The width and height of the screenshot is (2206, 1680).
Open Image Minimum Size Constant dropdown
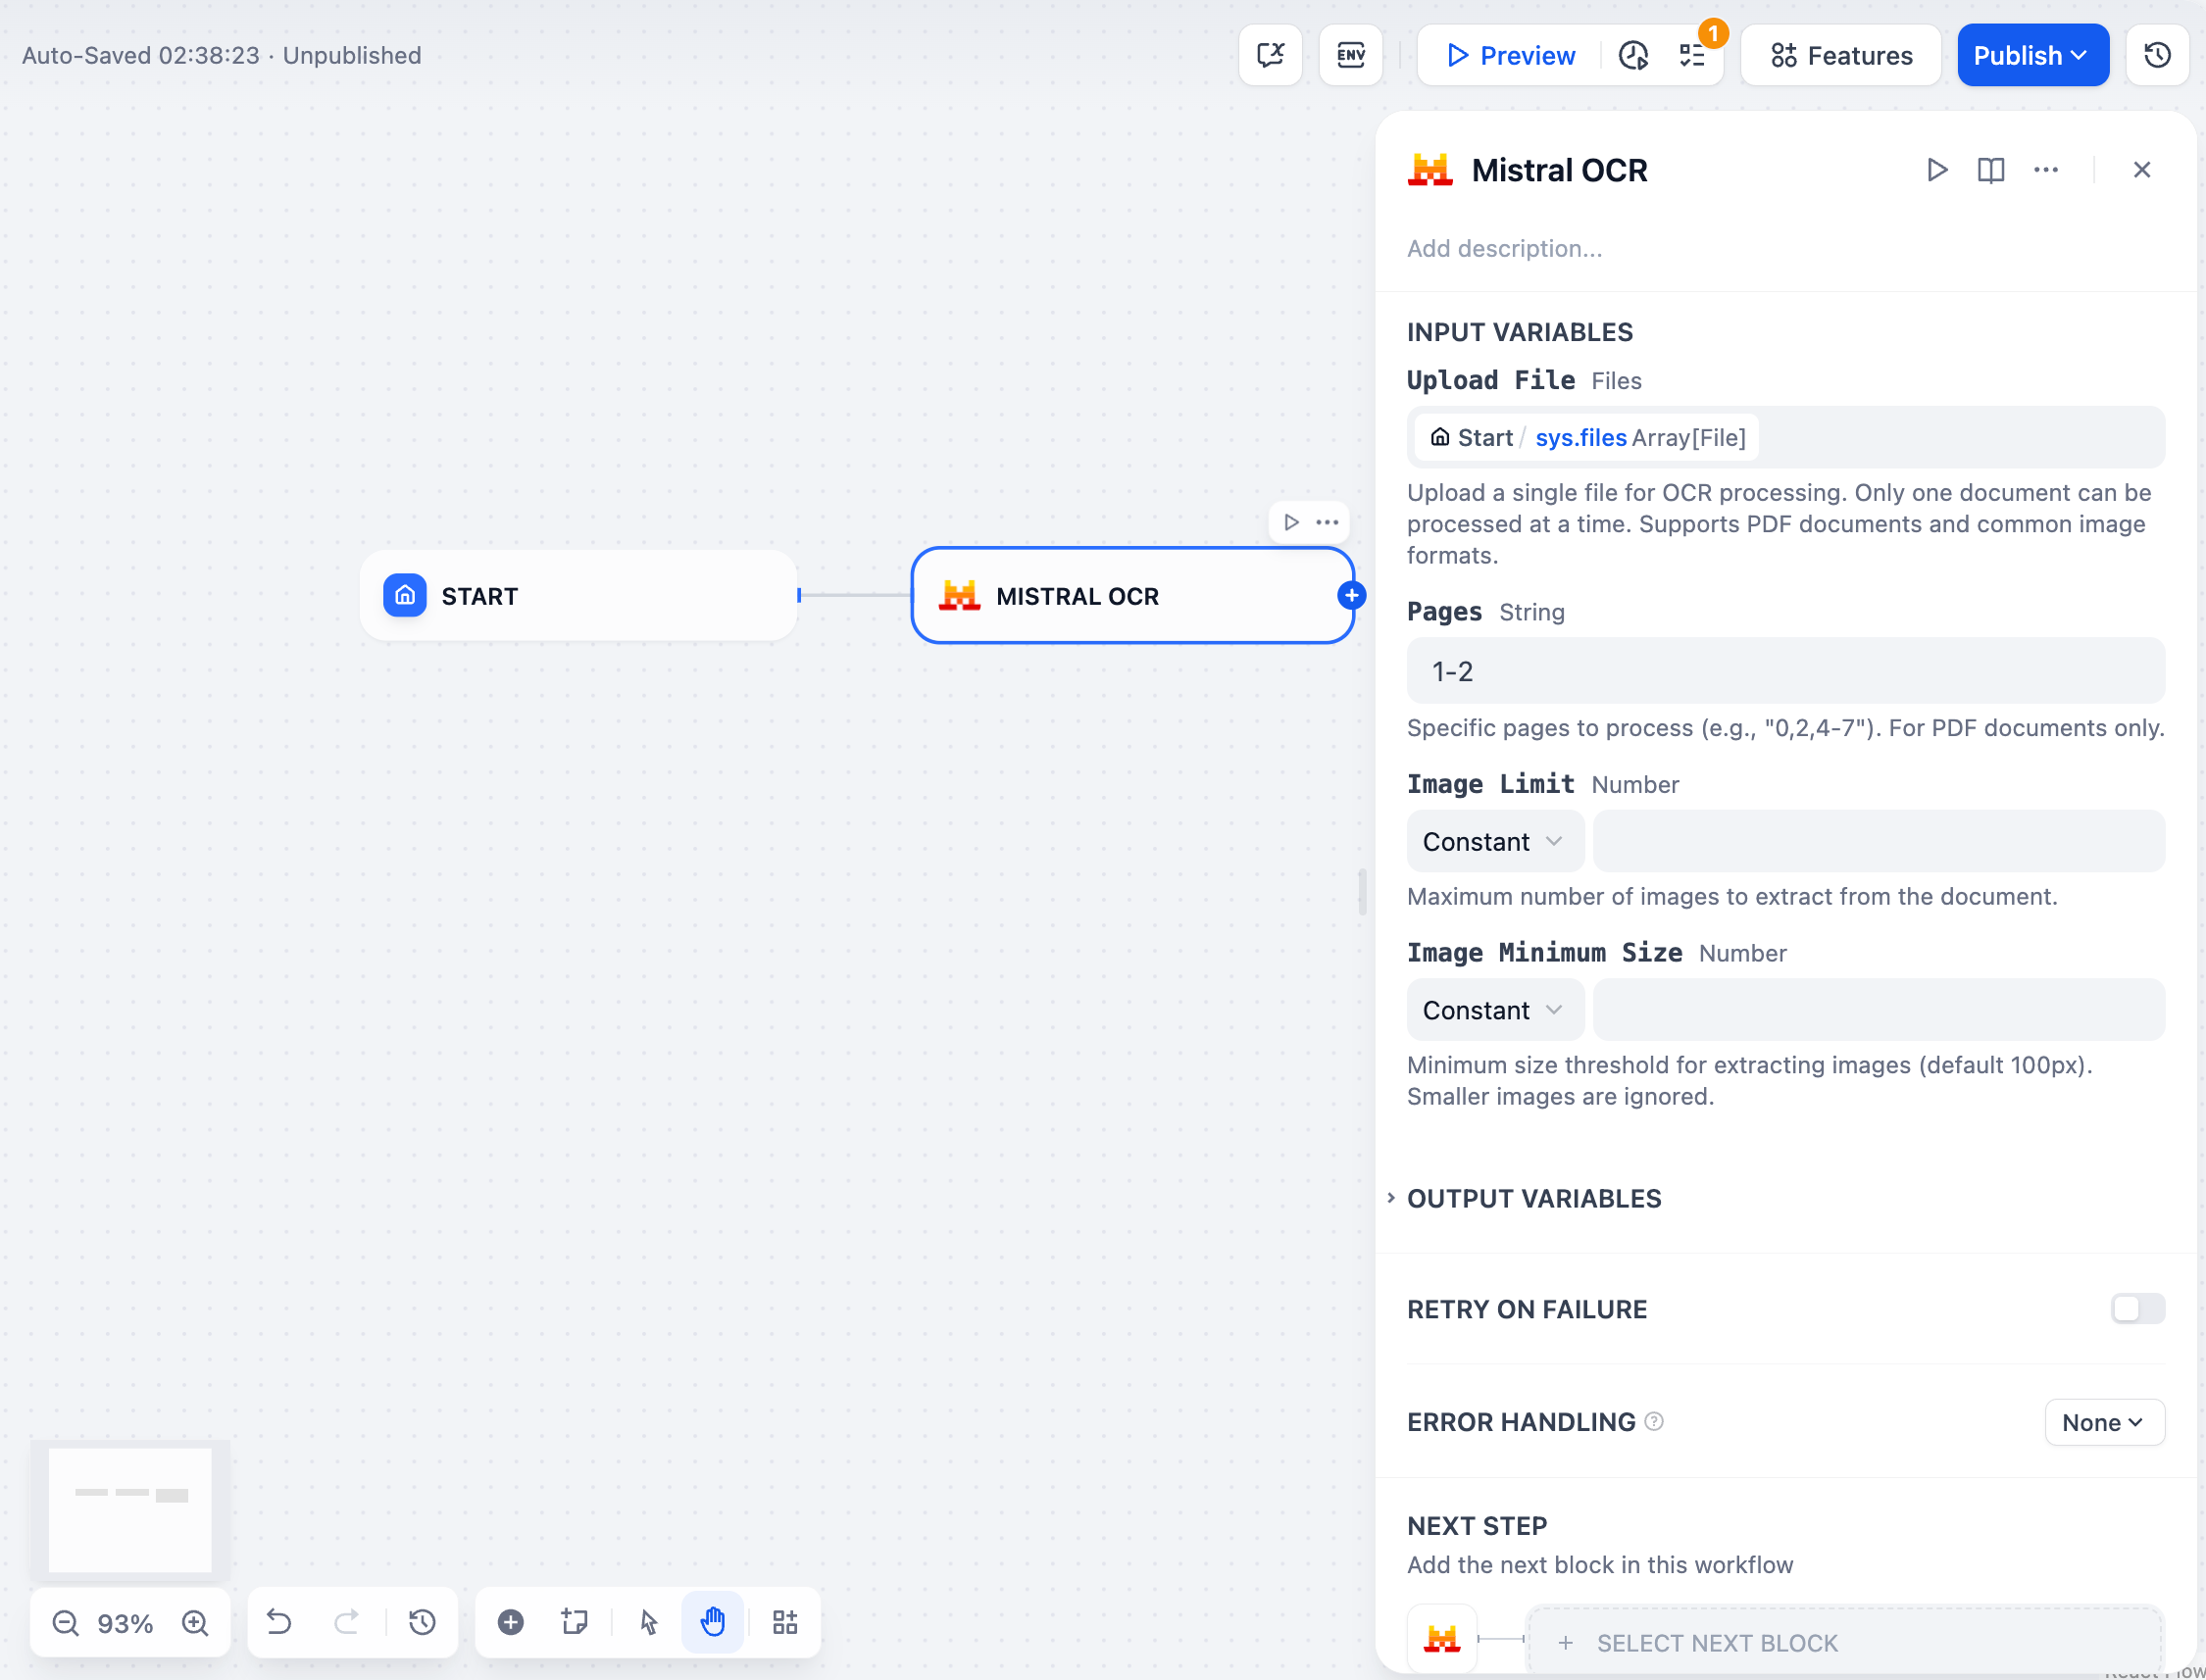[x=1494, y=1010]
